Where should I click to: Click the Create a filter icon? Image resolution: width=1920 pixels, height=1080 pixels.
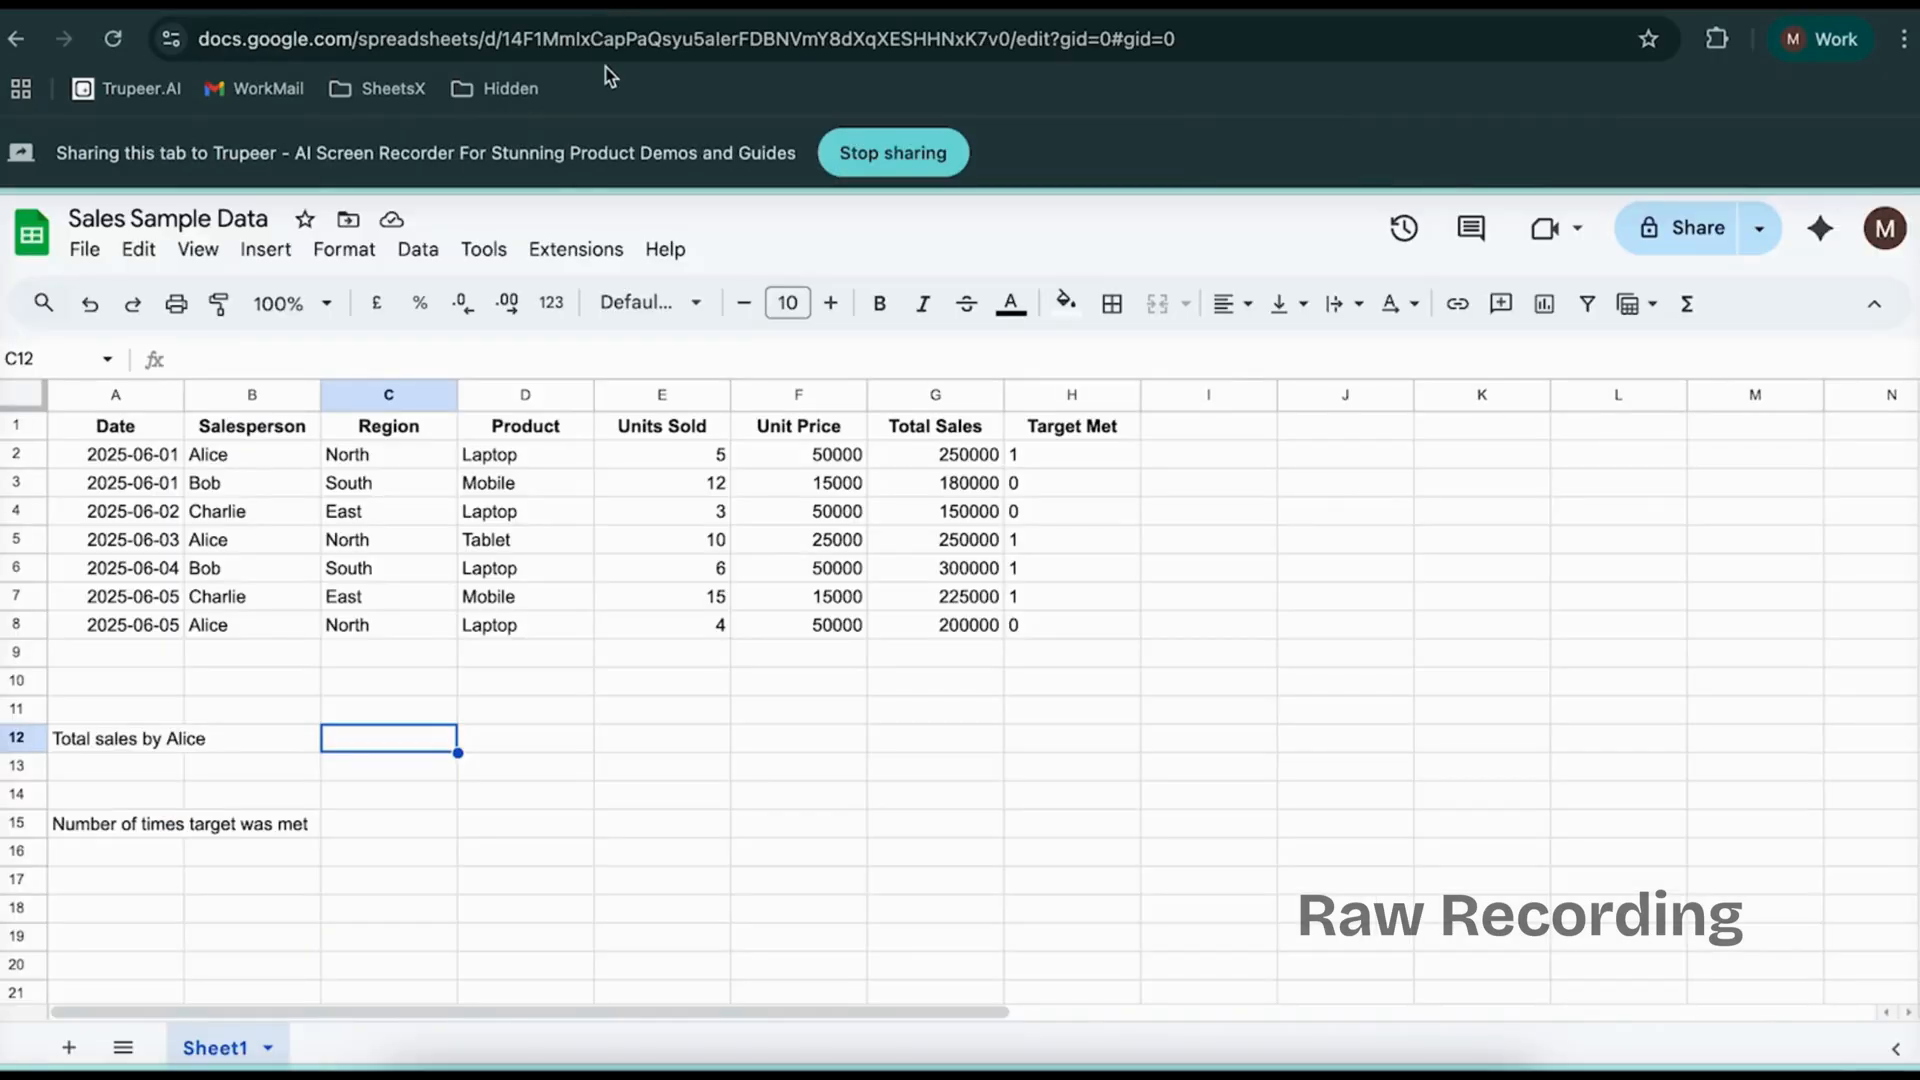1587,303
